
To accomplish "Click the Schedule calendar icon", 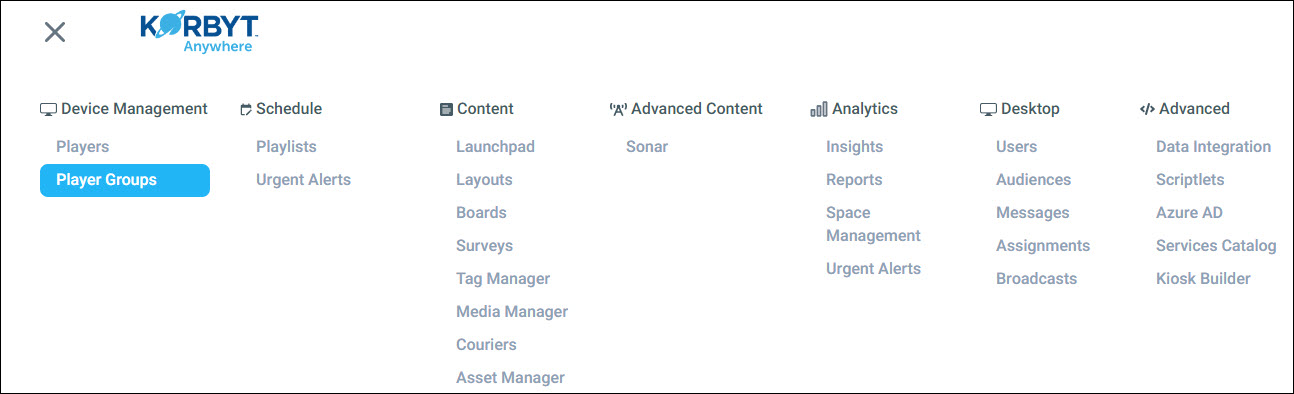I will click(246, 109).
